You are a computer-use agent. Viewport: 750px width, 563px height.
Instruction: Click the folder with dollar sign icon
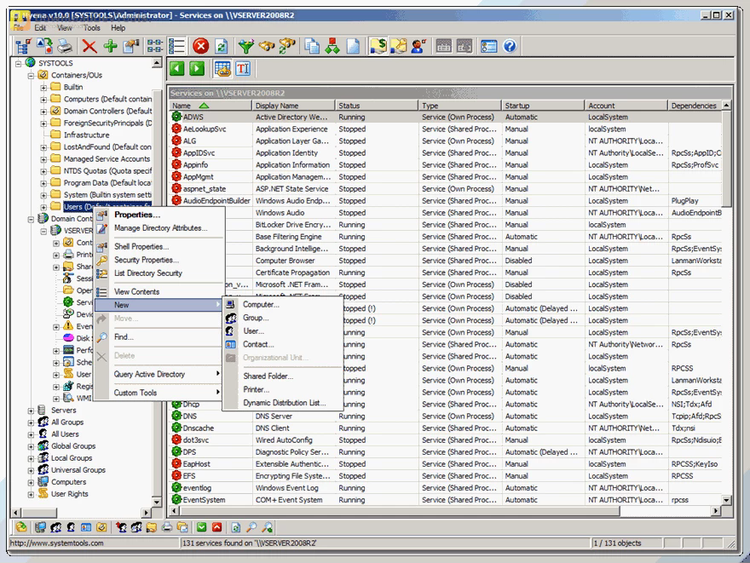point(378,46)
